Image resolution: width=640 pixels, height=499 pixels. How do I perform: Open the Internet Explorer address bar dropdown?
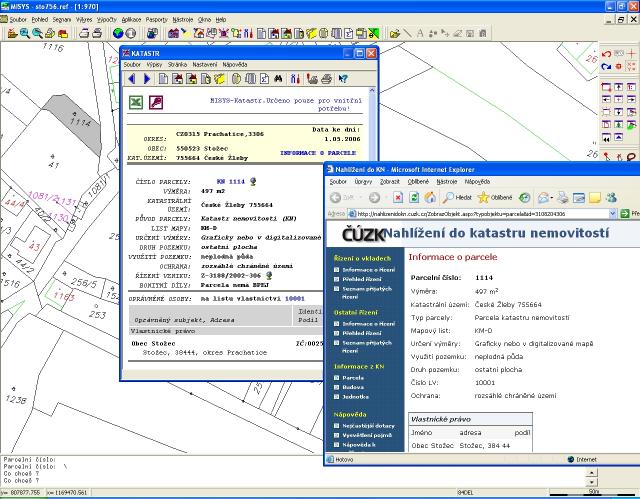tap(612, 213)
